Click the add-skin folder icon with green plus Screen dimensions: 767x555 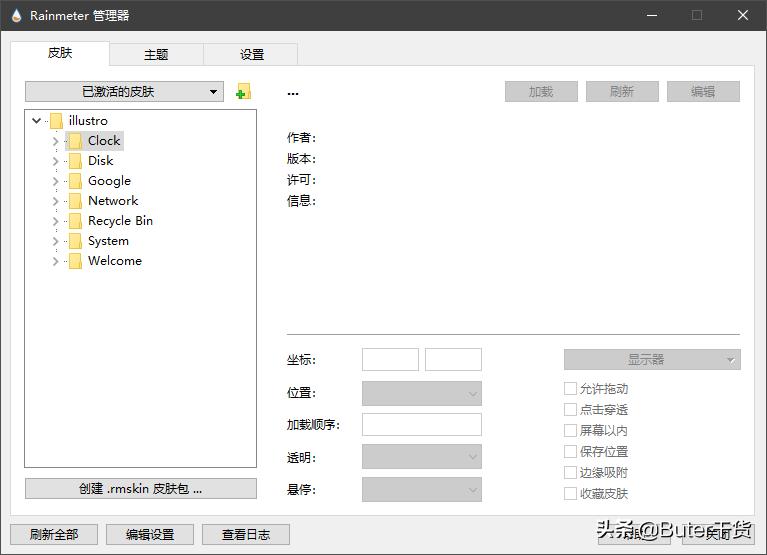pyautogui.click(x=243, y=91)
